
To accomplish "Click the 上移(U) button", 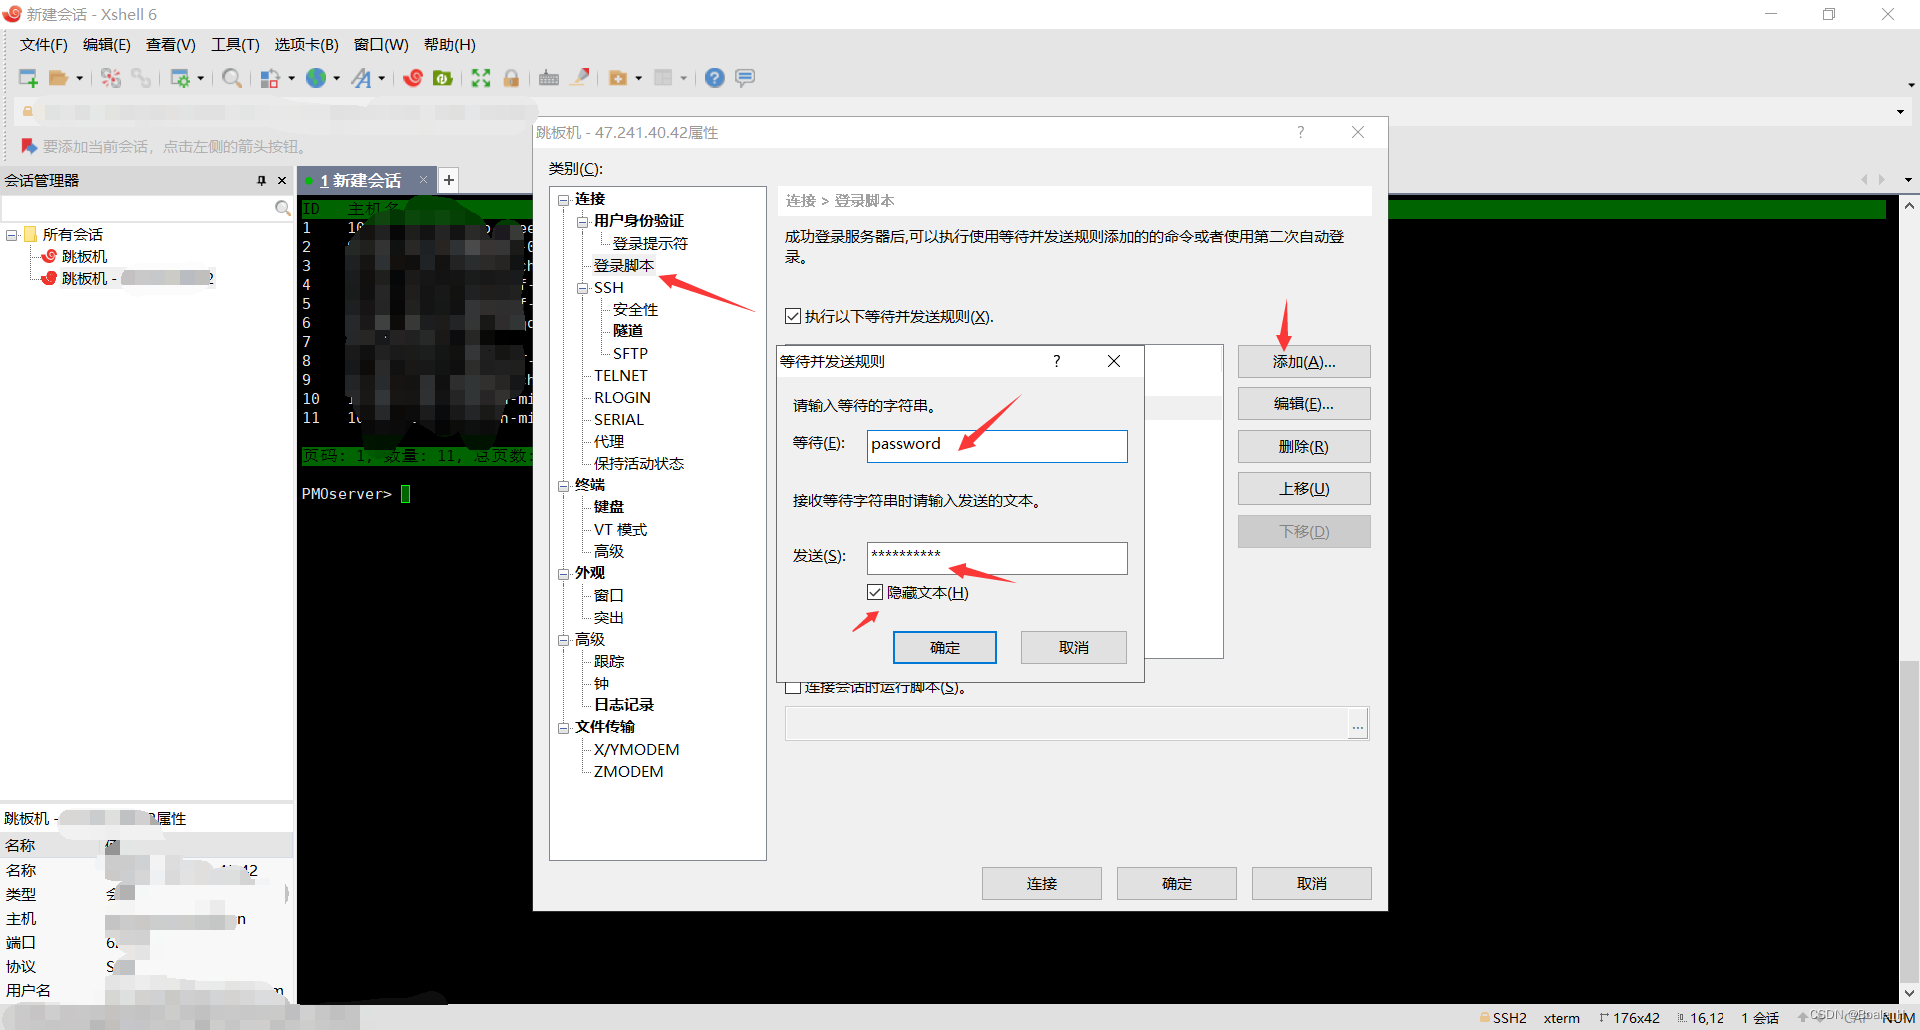I will [x=1304, y=488].
